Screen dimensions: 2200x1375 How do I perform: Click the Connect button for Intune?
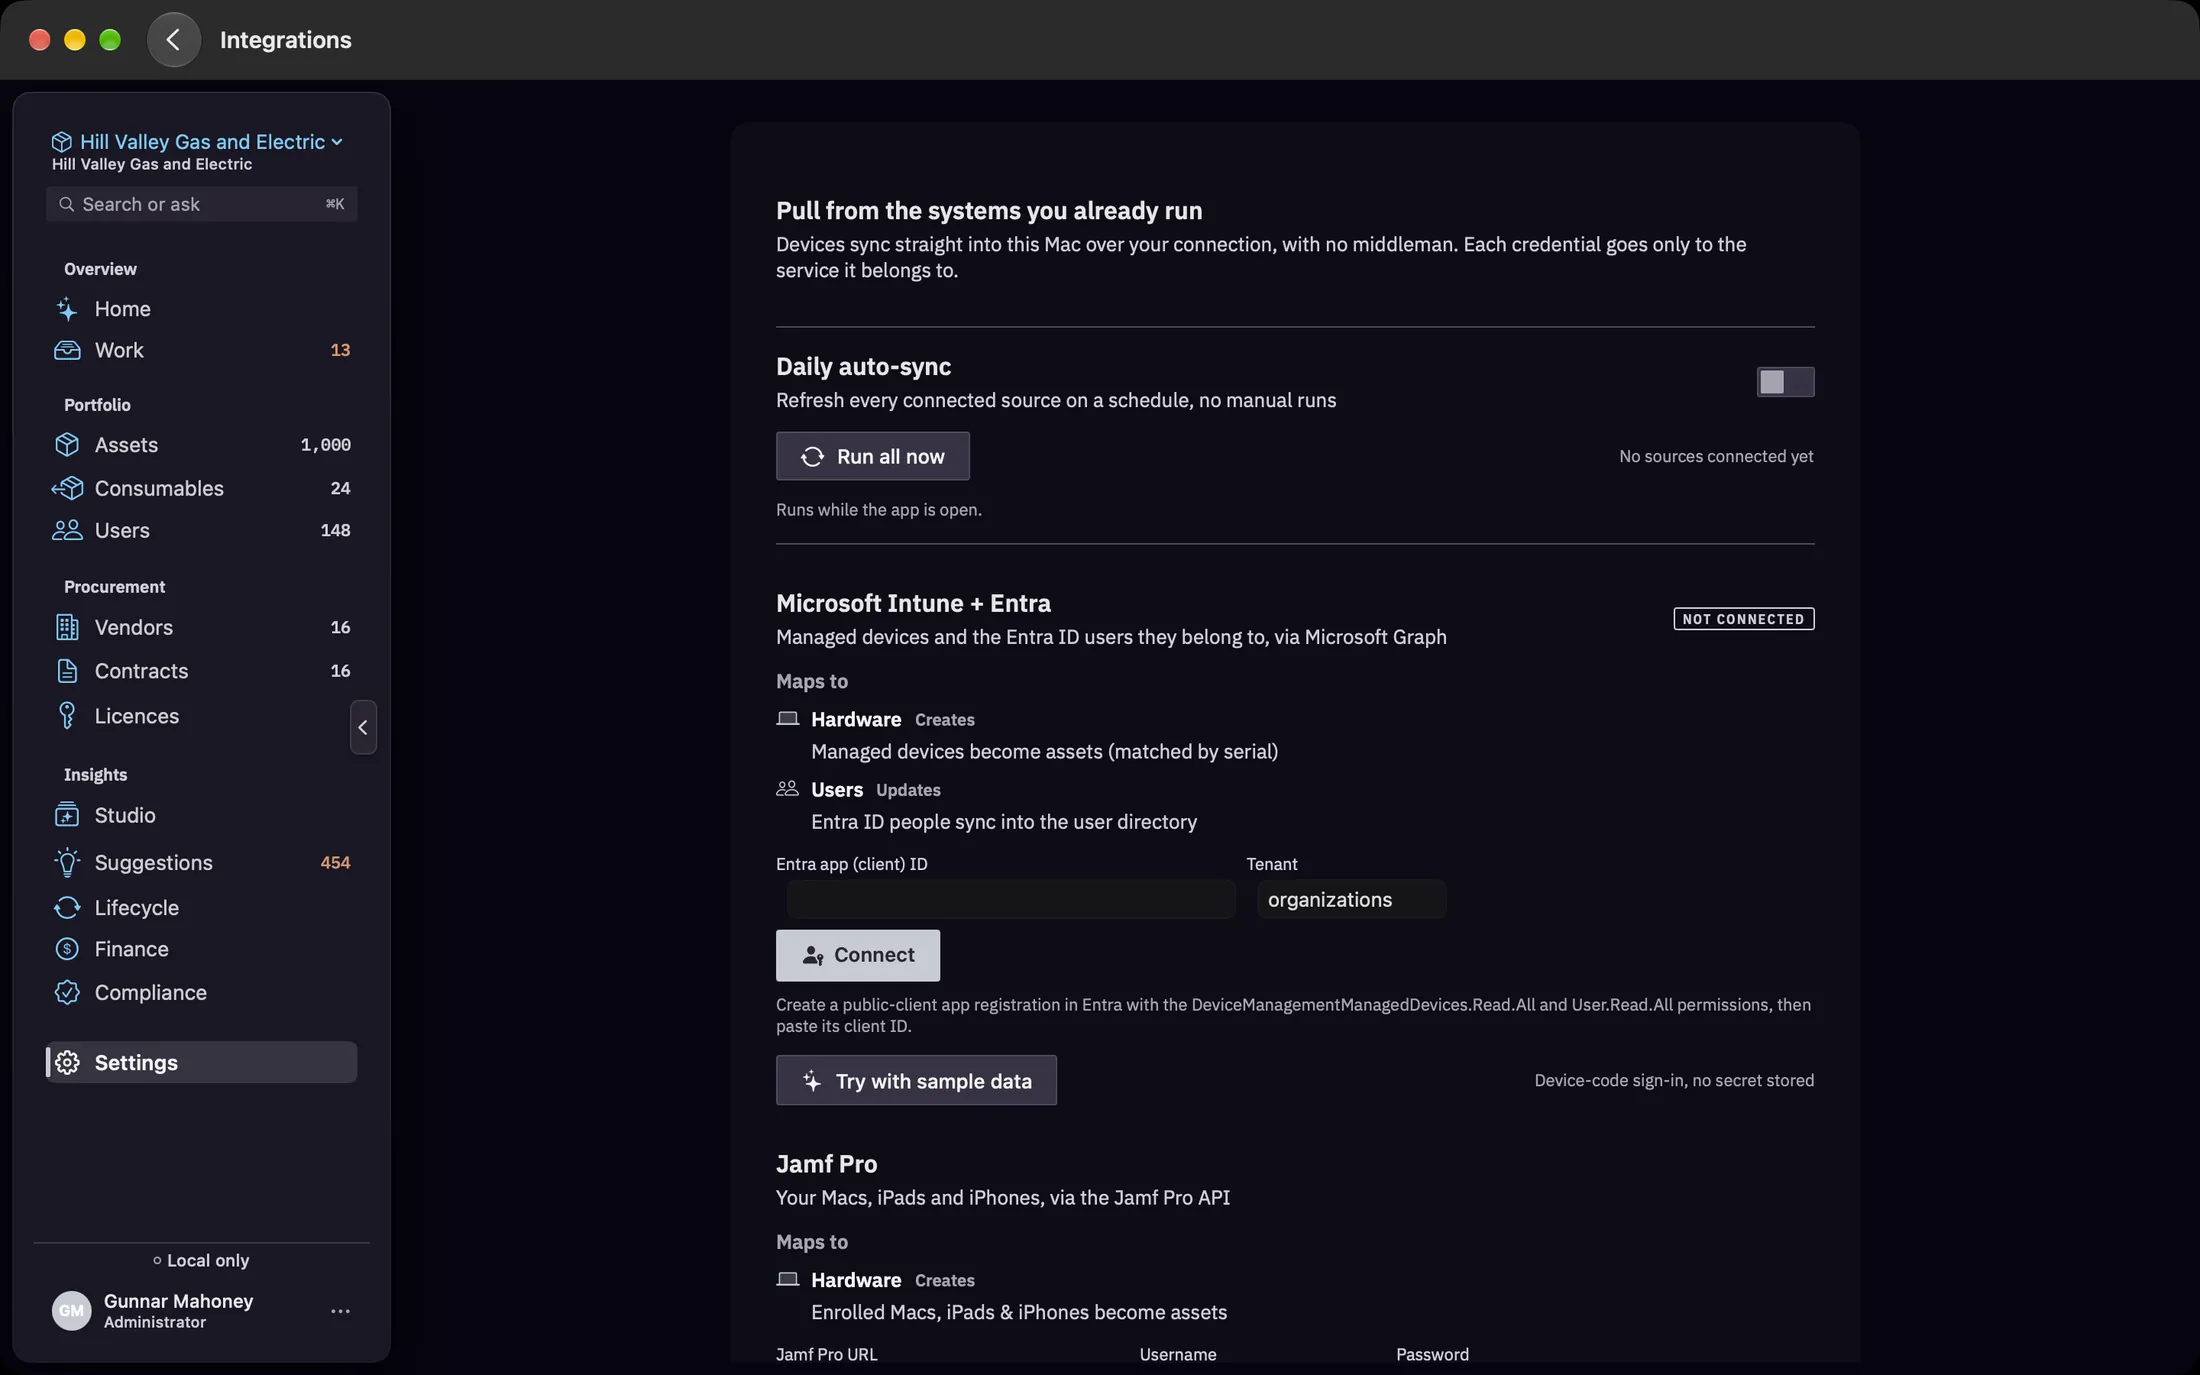click(x=857, y=955)
